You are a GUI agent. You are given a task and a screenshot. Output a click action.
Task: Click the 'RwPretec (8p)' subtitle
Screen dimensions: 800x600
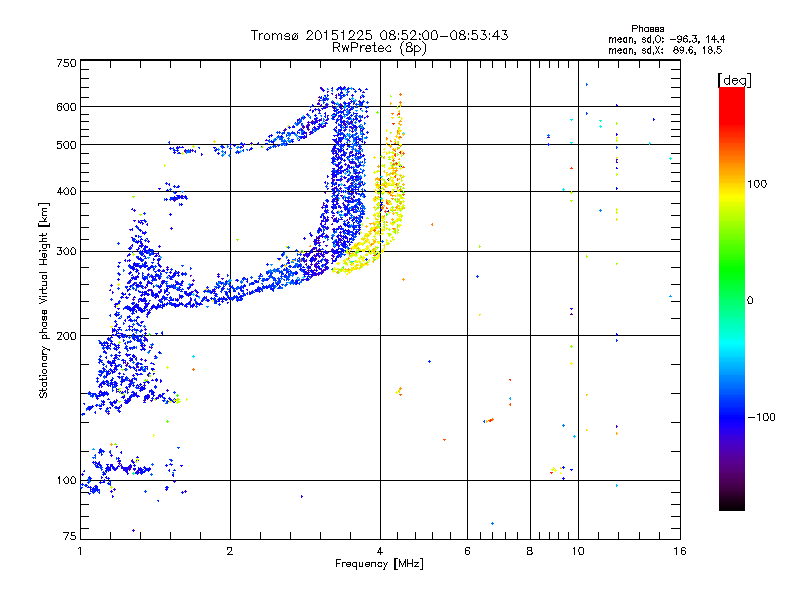pyautogui.click(x=379, y=48)
